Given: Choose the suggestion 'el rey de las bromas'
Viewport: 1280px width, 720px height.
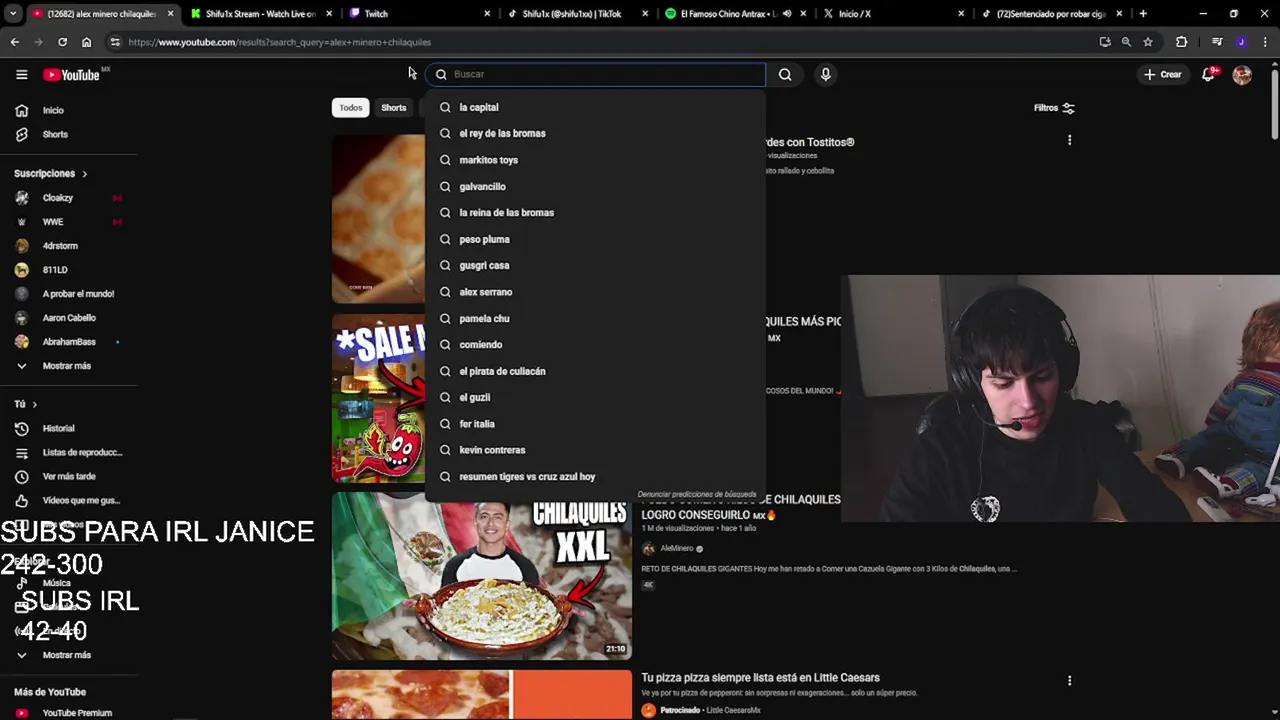Looking at the screenshot, I should coord(596,133).
